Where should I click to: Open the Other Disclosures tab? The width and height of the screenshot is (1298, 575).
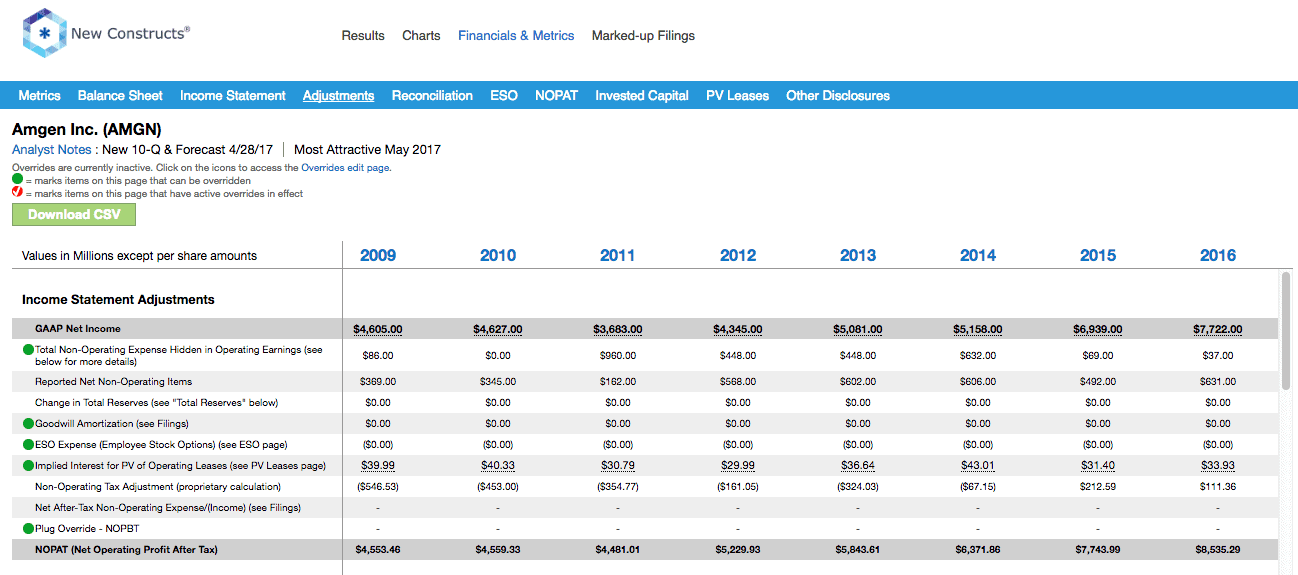coord(838,96)
